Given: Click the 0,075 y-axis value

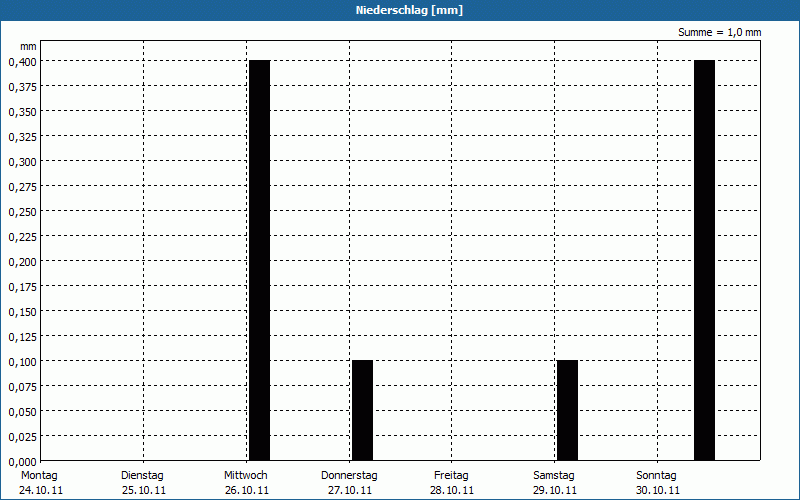Looking at the screenshot, I should (x=22, y=387).
